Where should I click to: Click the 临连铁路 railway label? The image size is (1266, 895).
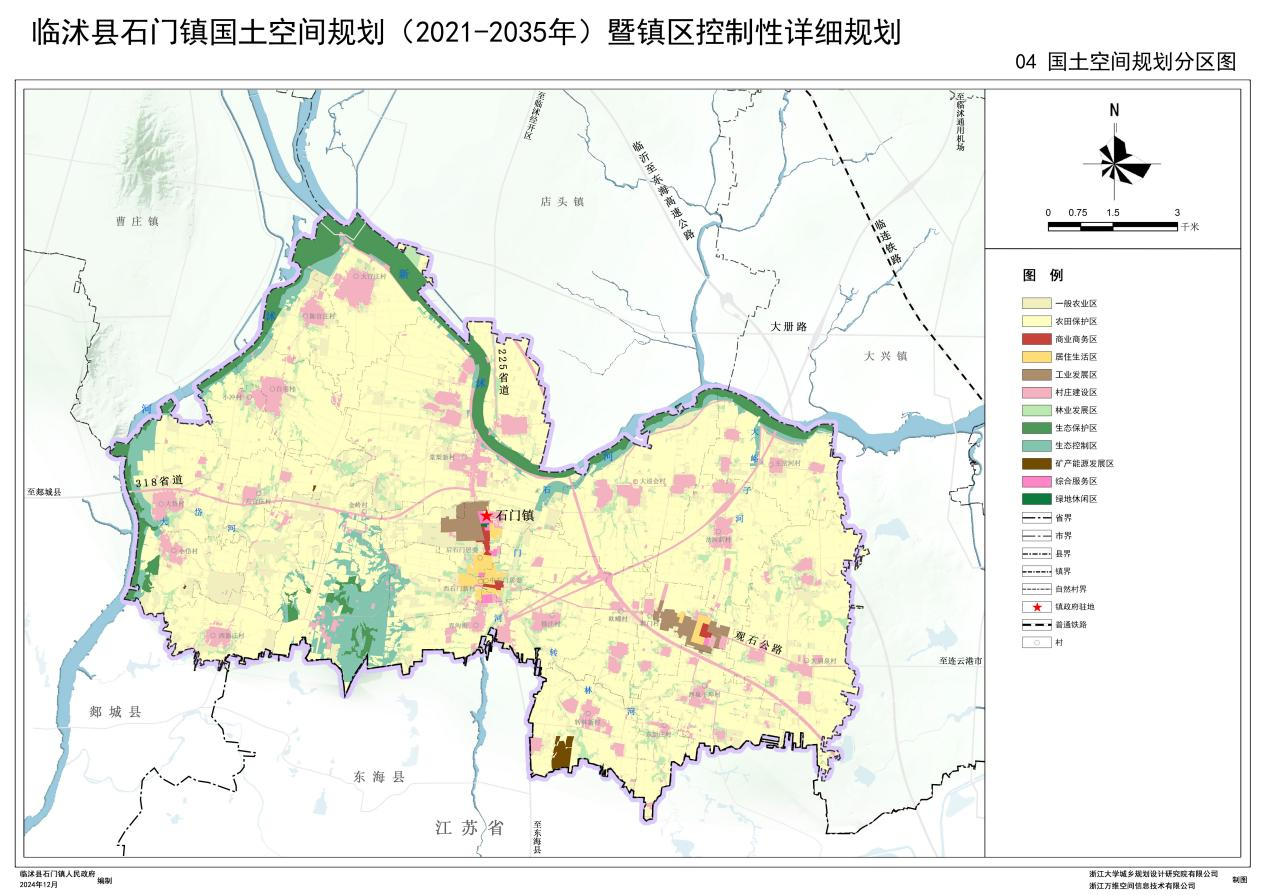[x=883, y=243]
